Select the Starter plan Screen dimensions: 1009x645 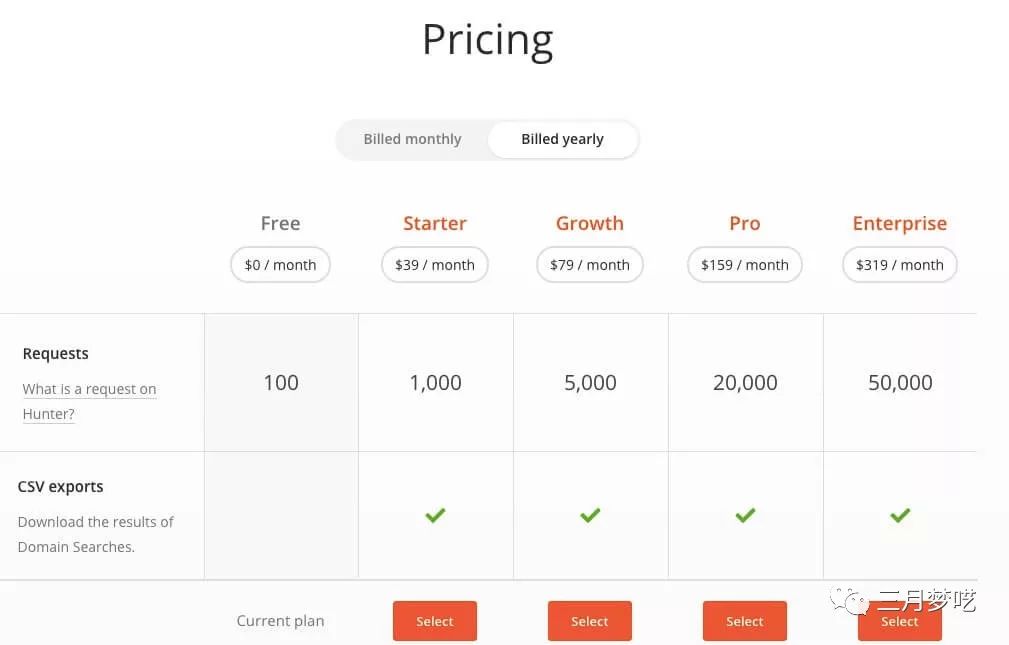pyautogui.click(x=435, y=621)
